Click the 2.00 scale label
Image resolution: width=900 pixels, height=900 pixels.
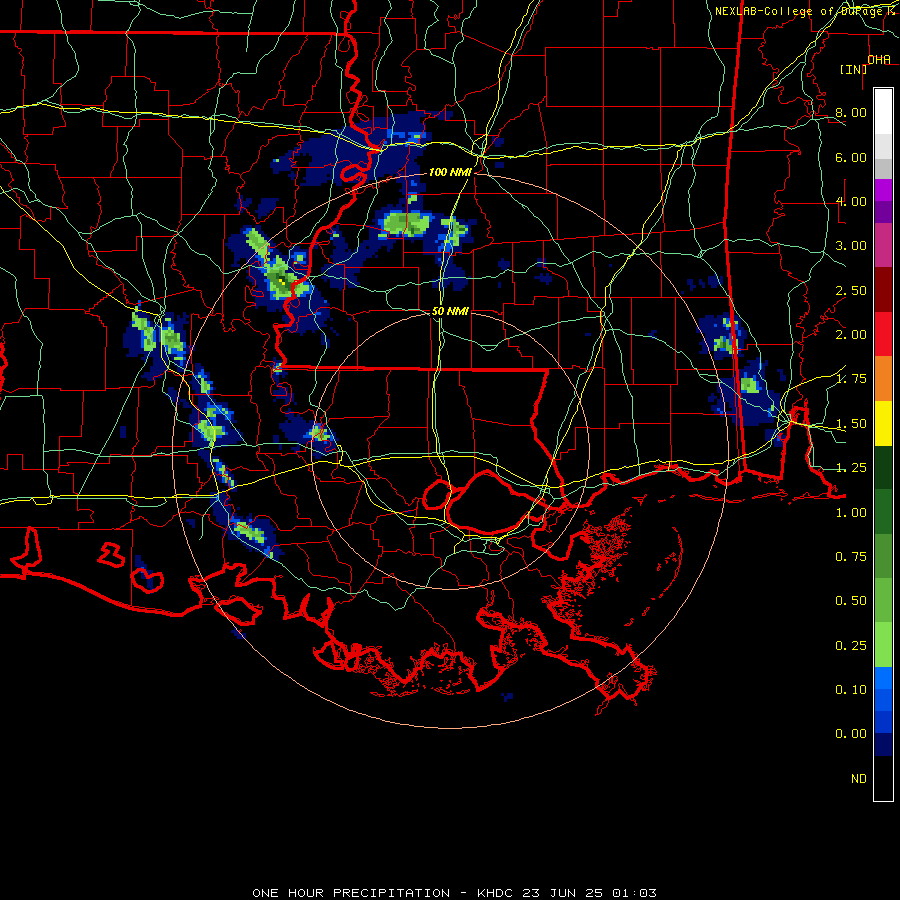click(851, 335)
